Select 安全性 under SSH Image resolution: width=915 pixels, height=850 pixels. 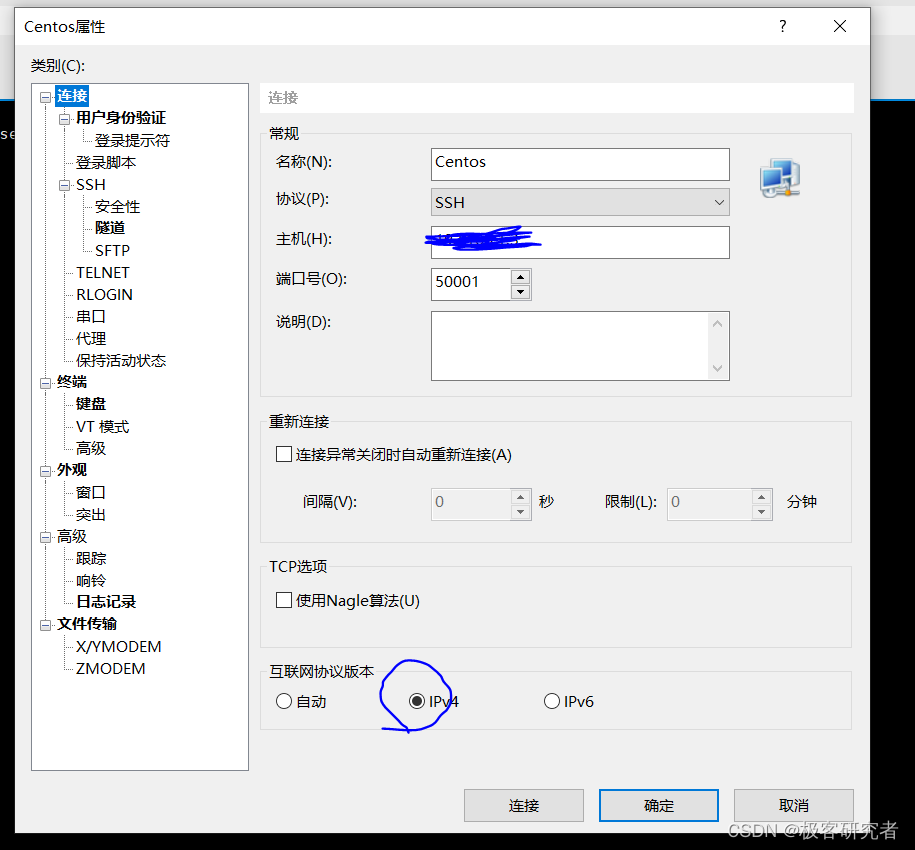117,207
